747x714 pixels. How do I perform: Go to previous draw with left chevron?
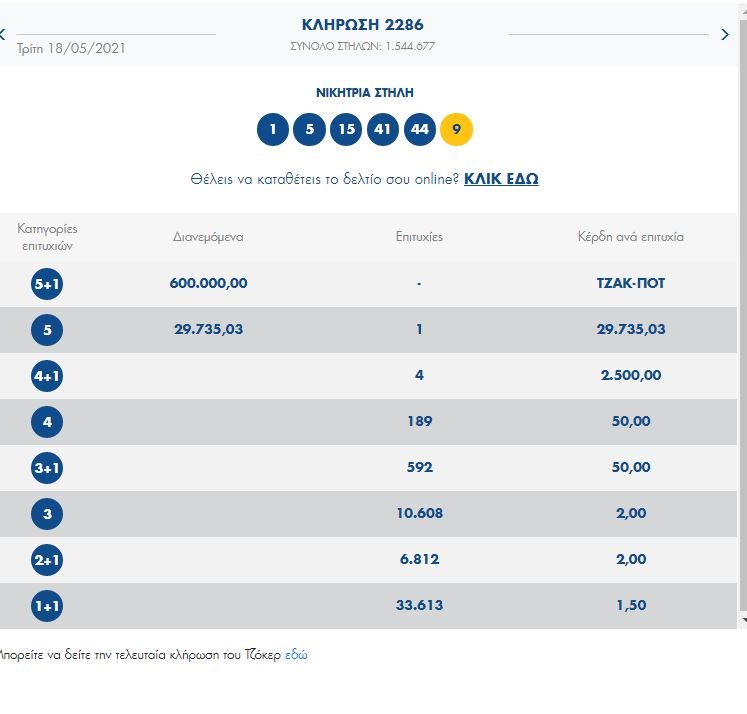pyautogui.click(x=3, y=35)
